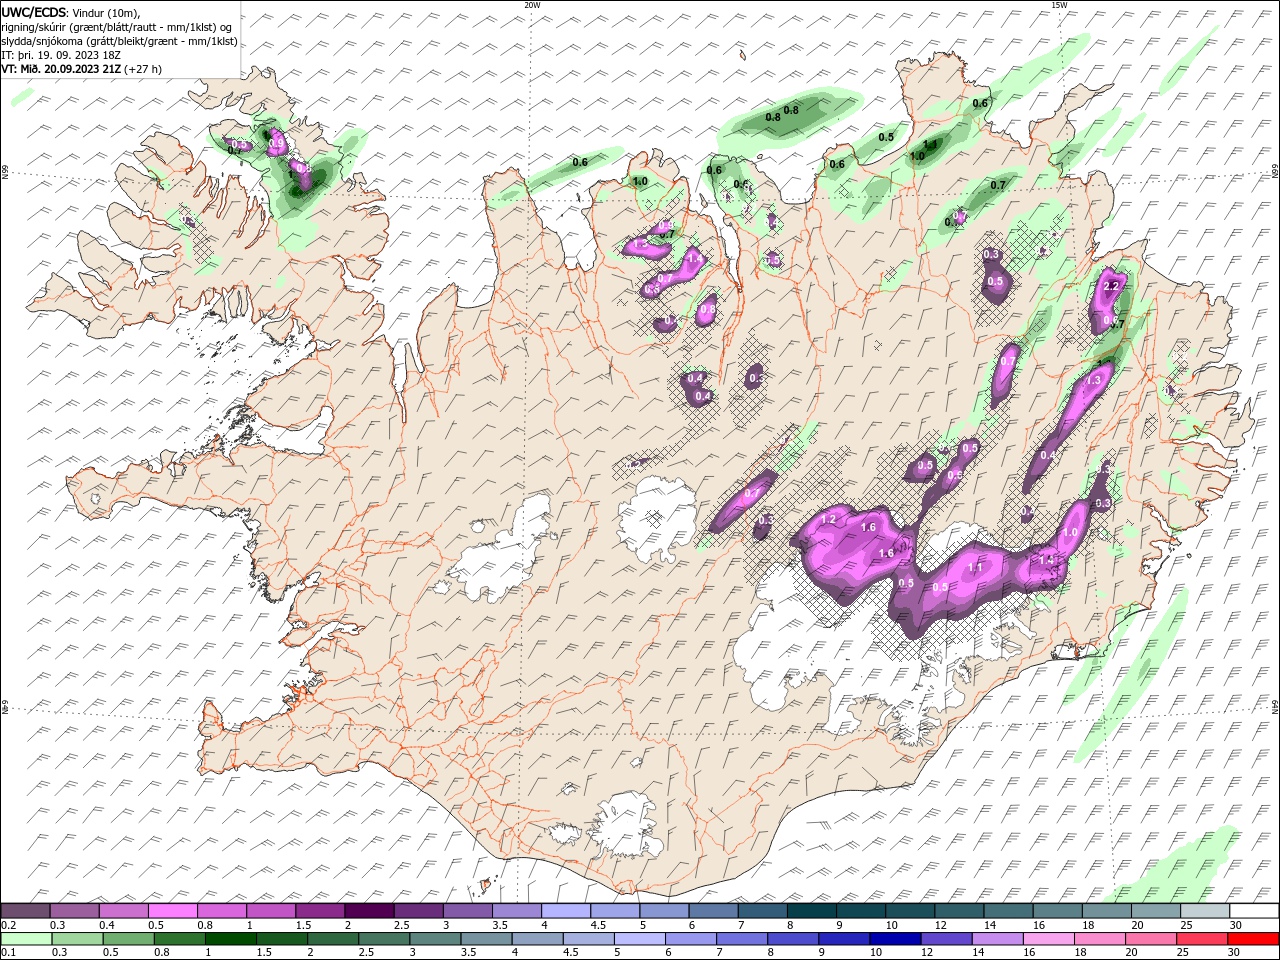The height and width of the screenshot is (960, 1280).
Task: Pick the 0.3–0.5 light green lower swatch
Action: [x=77, y=939]
